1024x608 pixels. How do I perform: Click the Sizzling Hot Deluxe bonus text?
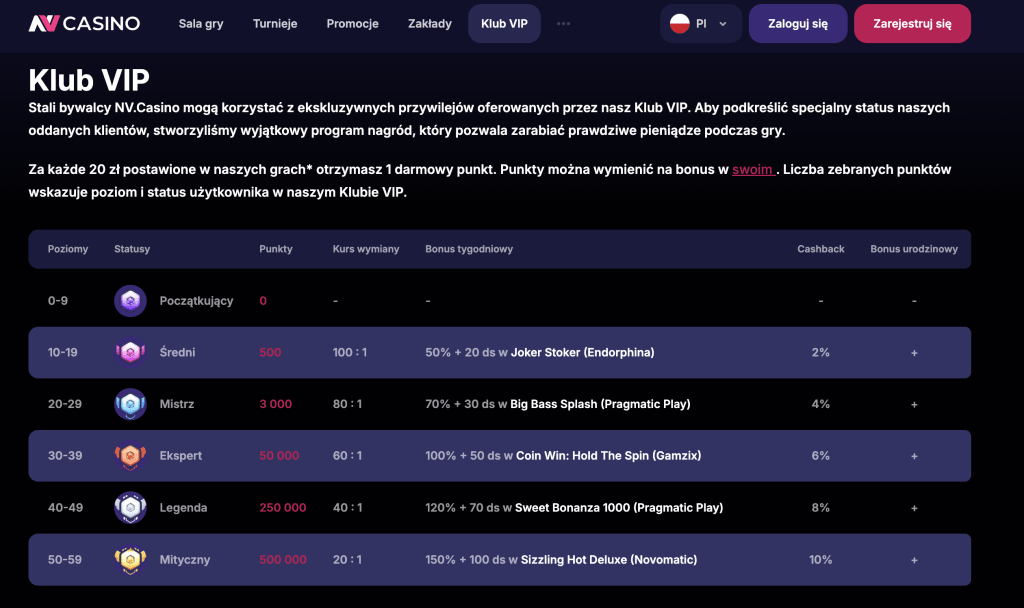click(x=609, y=560)
